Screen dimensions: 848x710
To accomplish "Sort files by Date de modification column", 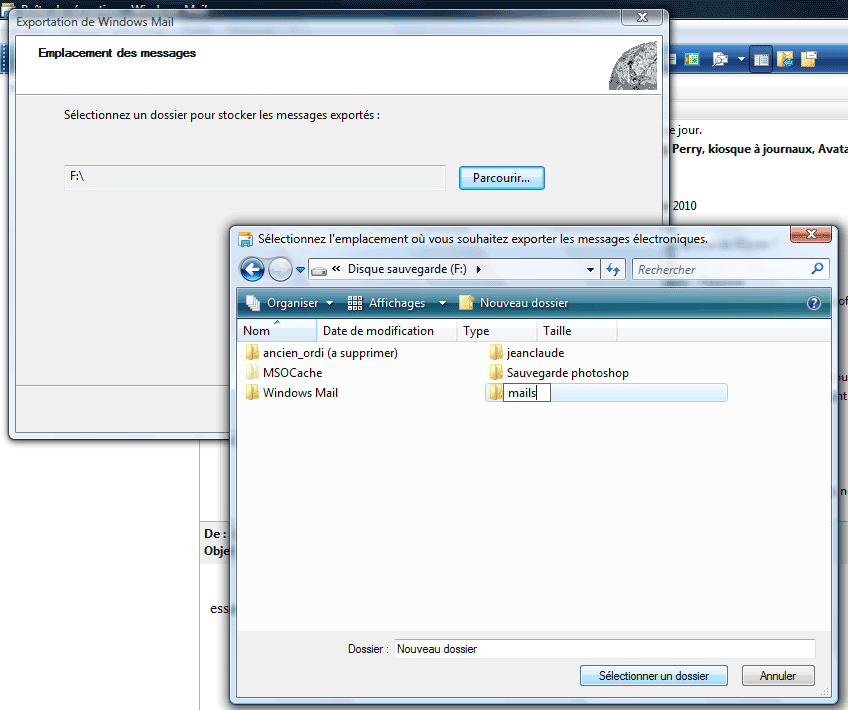I will point(378,331).
